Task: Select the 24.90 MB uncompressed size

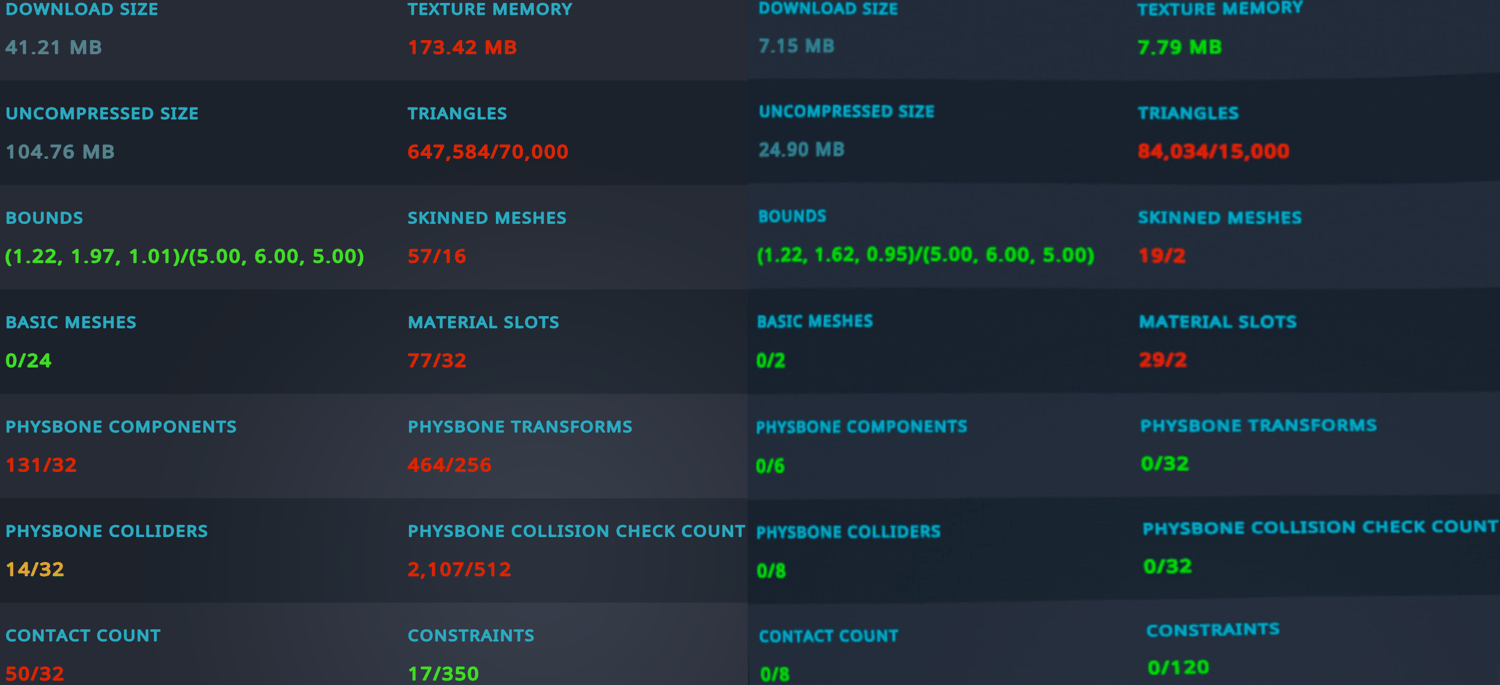Action: coord(802,150)
